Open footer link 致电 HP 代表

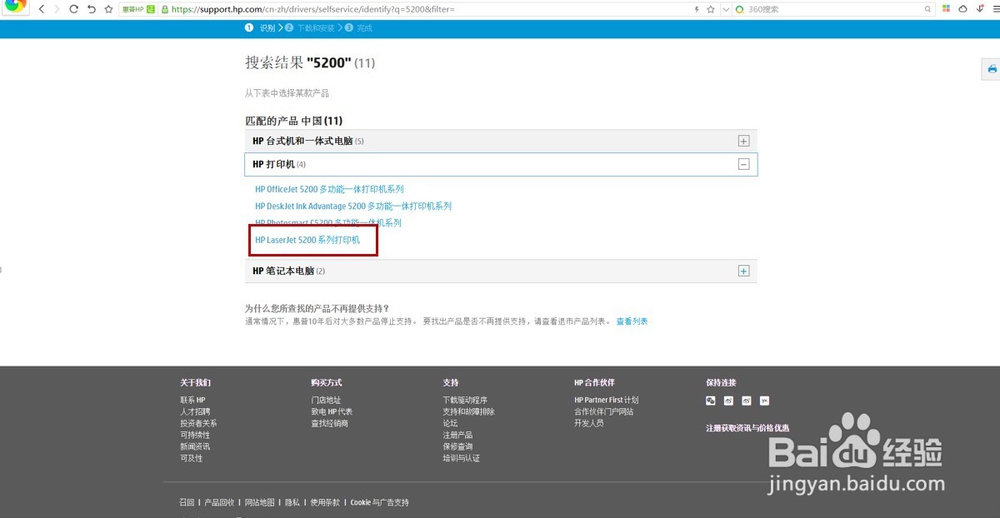click(332, 411)
